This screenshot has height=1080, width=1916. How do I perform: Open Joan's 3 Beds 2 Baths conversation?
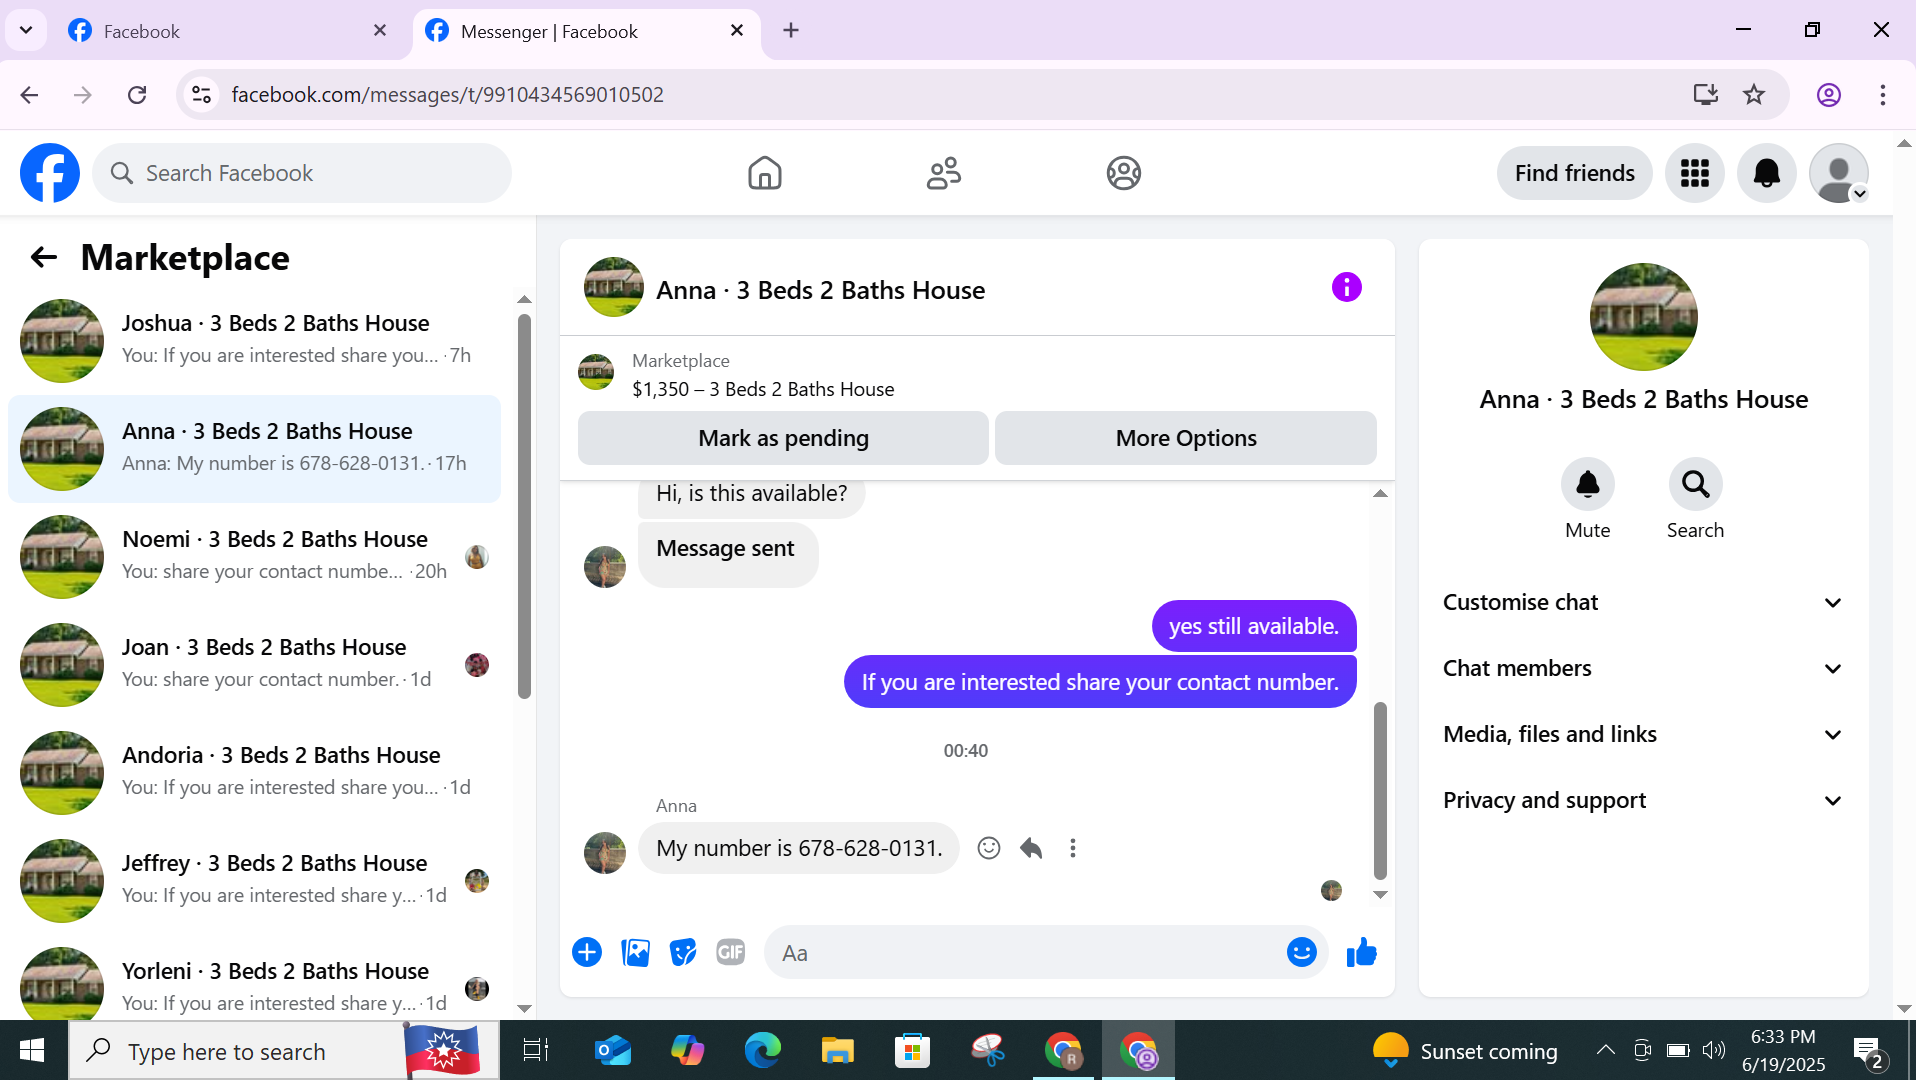click(x=254, y=664)
